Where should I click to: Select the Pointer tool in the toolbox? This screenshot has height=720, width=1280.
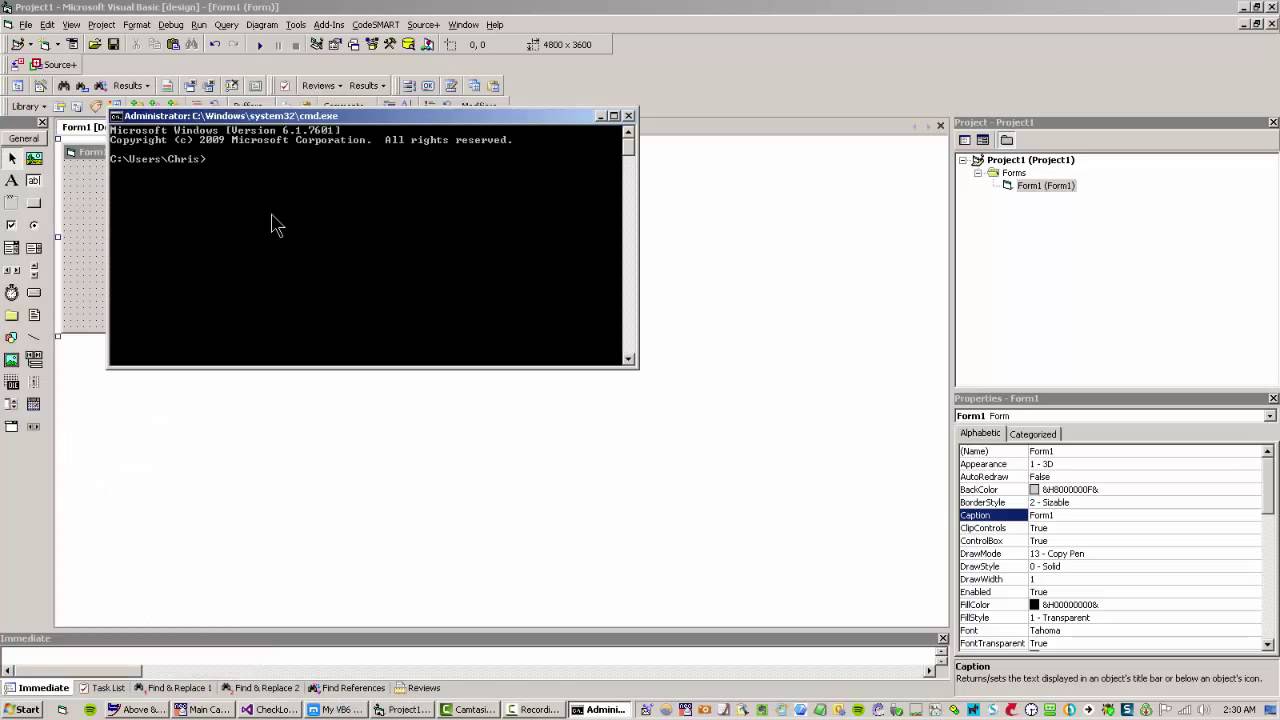click(12, 158)
